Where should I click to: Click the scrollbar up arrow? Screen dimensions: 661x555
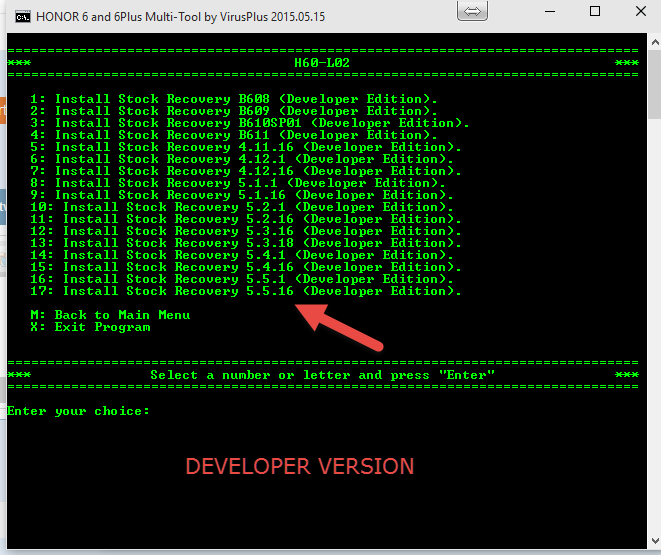(x=655, y=42)
